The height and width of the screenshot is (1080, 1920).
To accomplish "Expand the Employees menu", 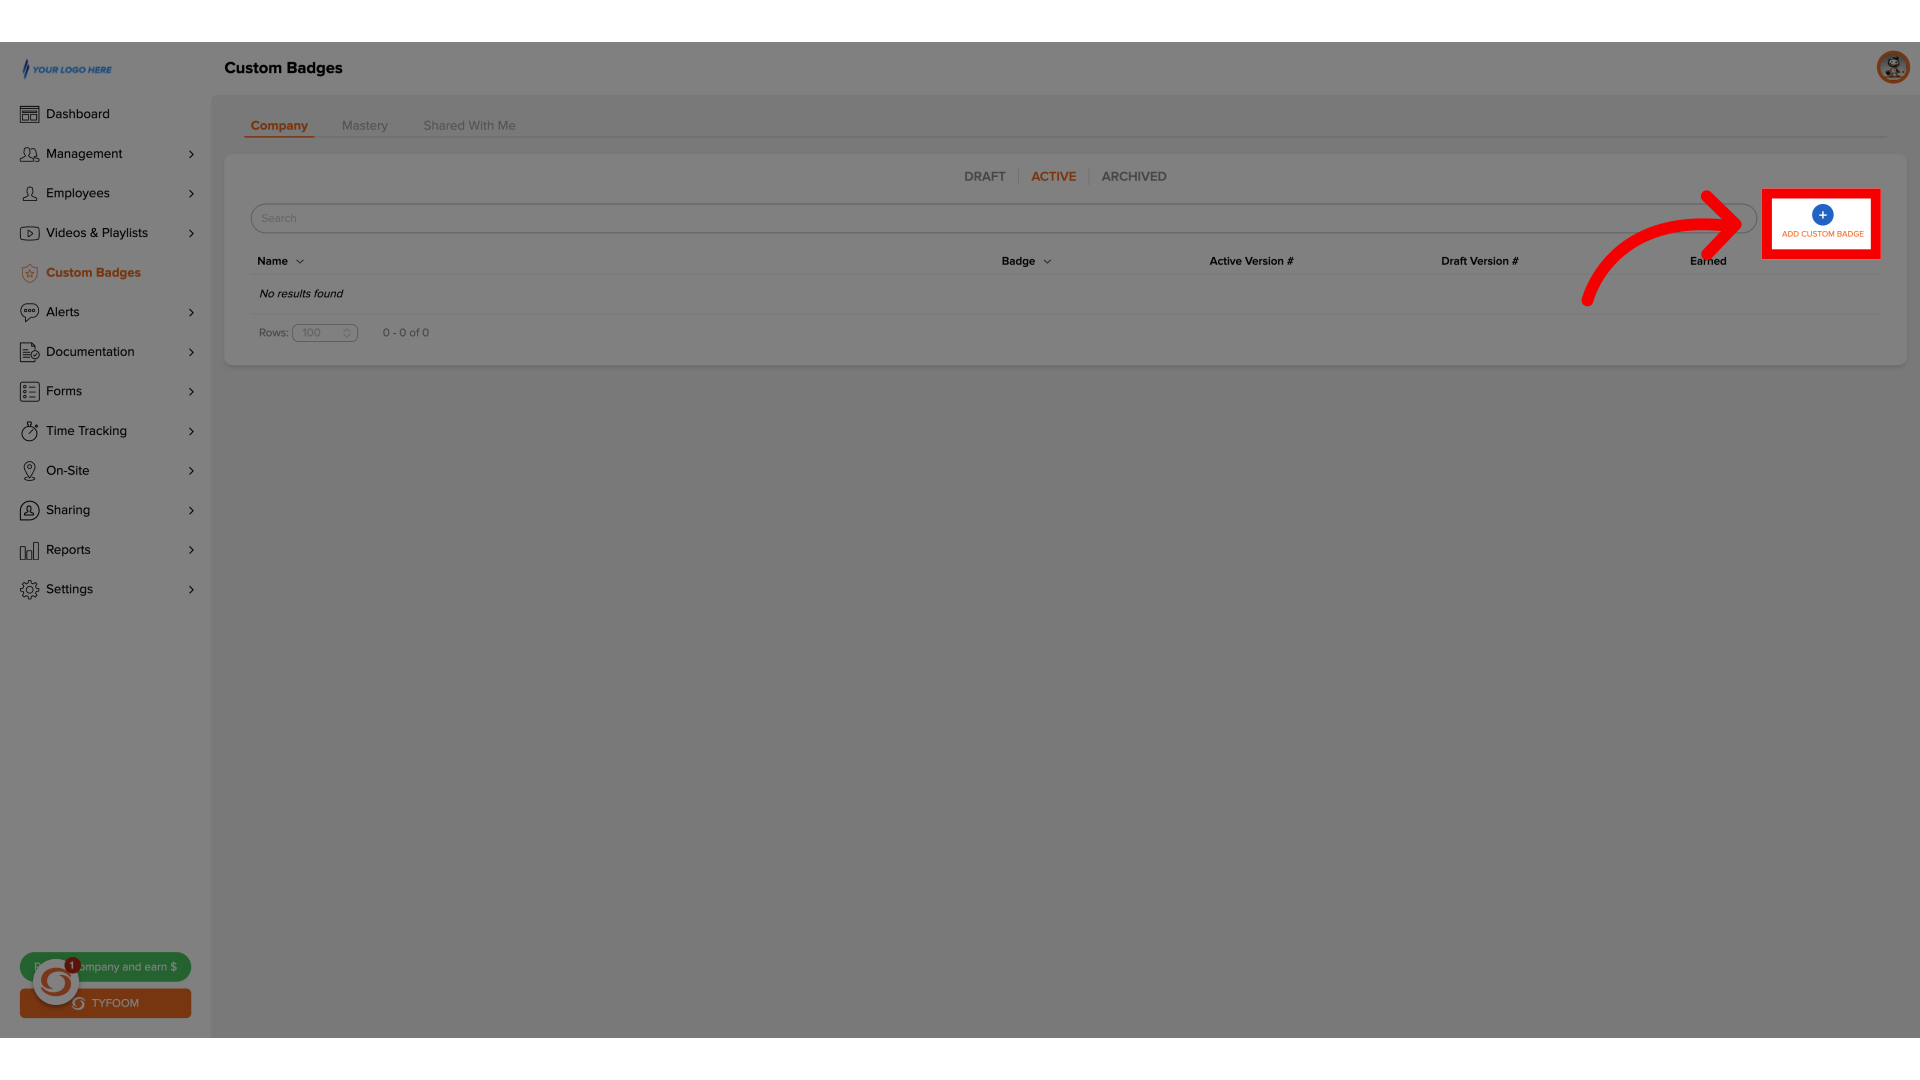I will 105,193.
